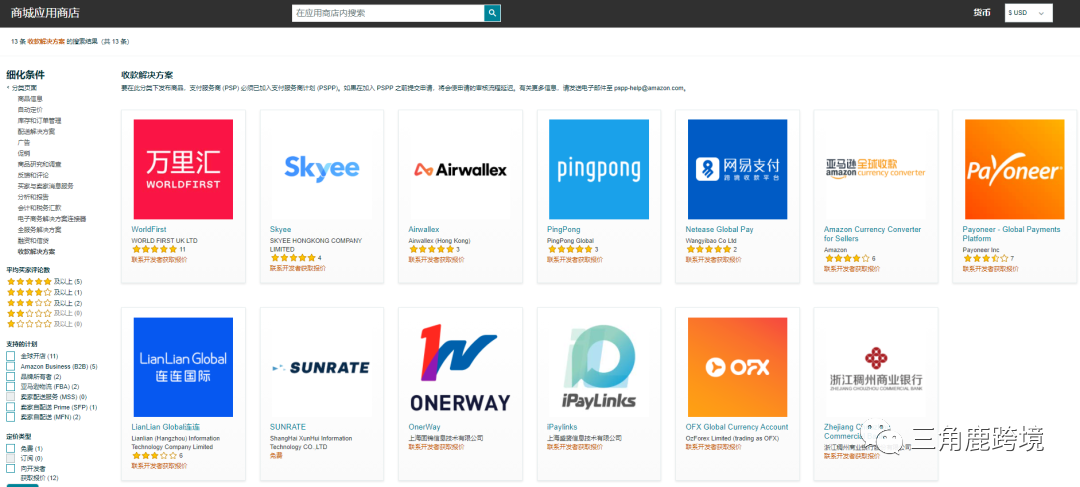Click the 收款解决方案 breadcrumb link
This screenshot has width=1080, height=487.
click(46, 41)
